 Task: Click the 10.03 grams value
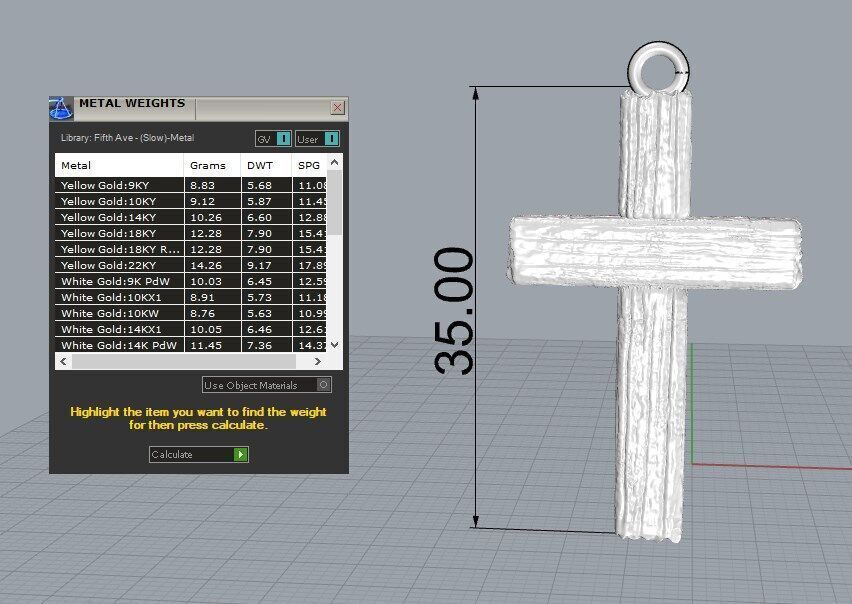(x=206, y=281)
